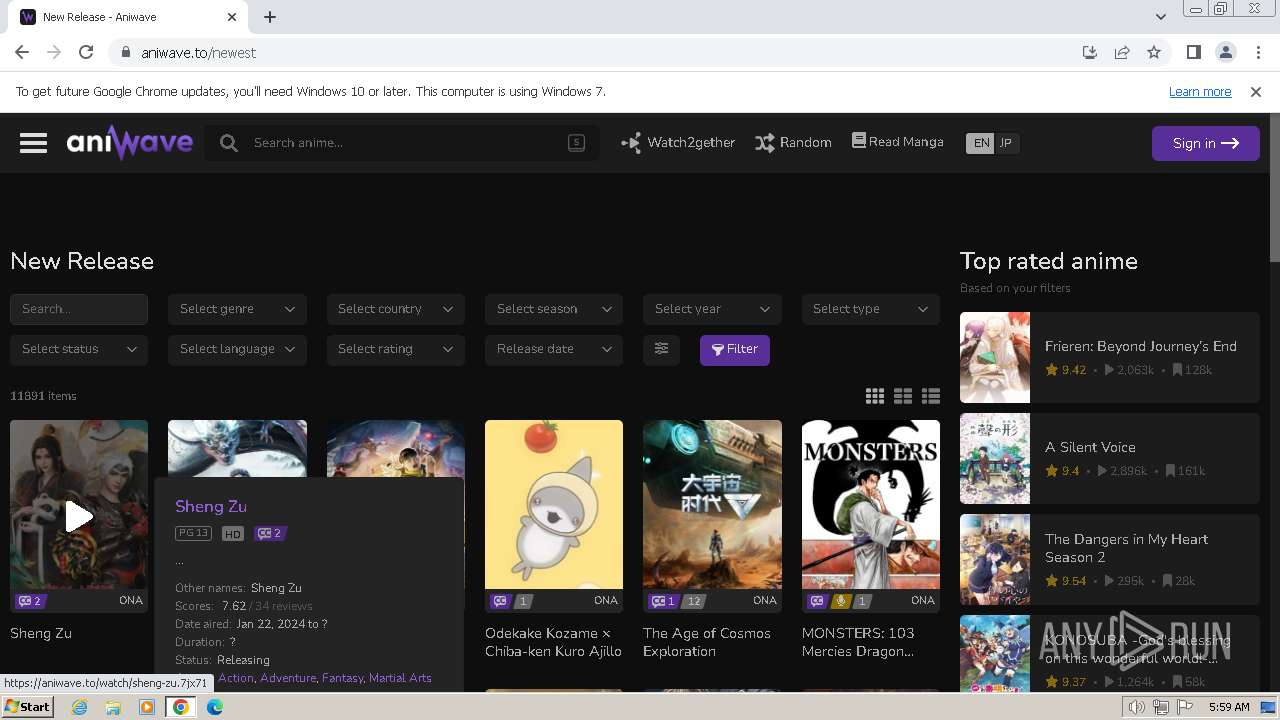Open the tab search chevron
Image resolution: width=1280 pixels, height=720 pixels.
(1160, 16)
